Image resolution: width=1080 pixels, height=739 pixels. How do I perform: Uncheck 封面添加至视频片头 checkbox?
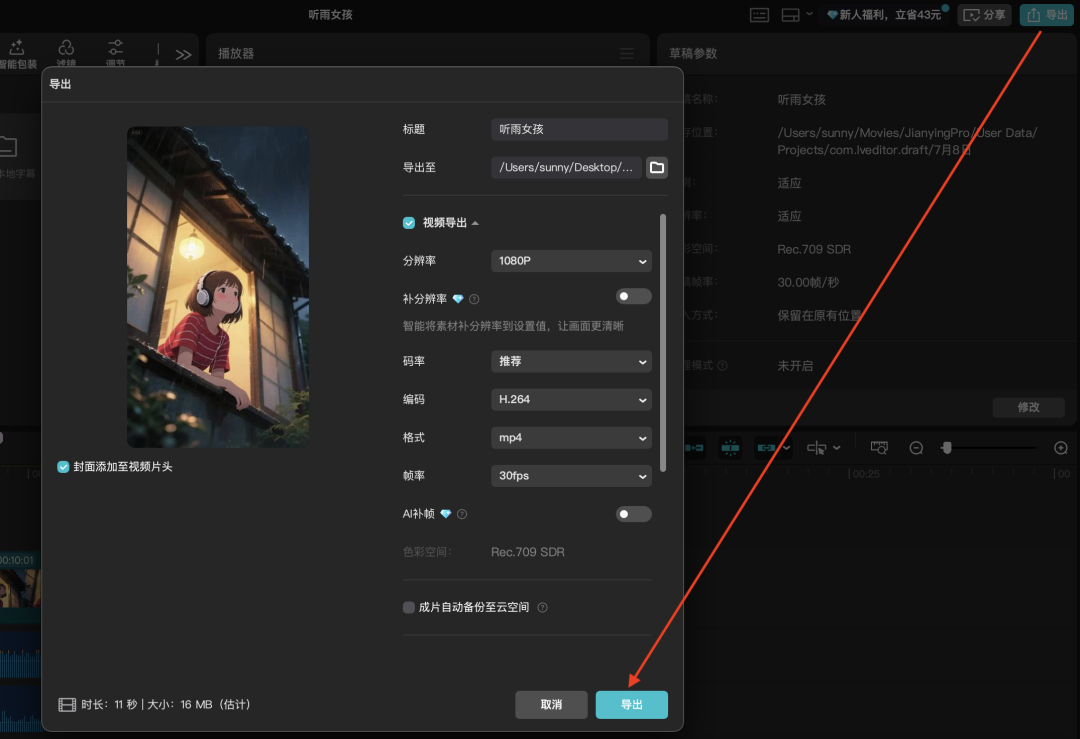[x=64, y=467]
